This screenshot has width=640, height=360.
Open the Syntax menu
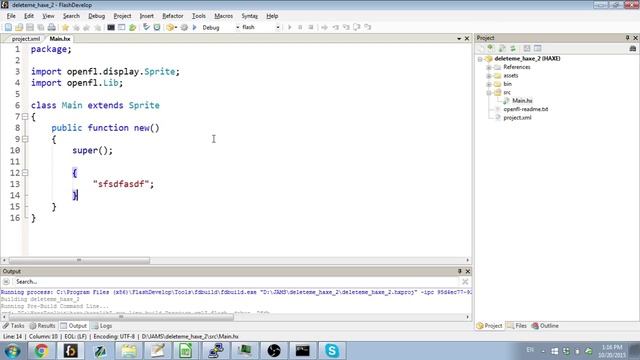tap(249, 16)
